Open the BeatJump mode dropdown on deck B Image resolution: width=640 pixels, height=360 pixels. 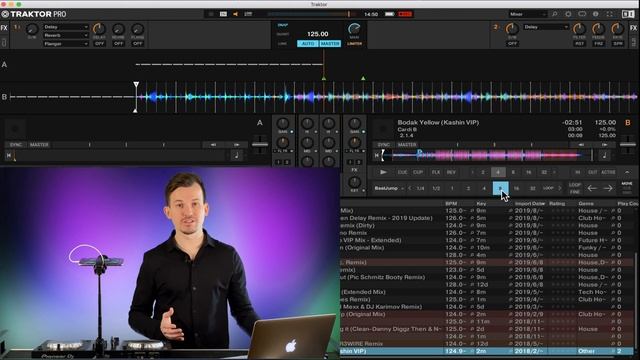(x=389, y=188)
